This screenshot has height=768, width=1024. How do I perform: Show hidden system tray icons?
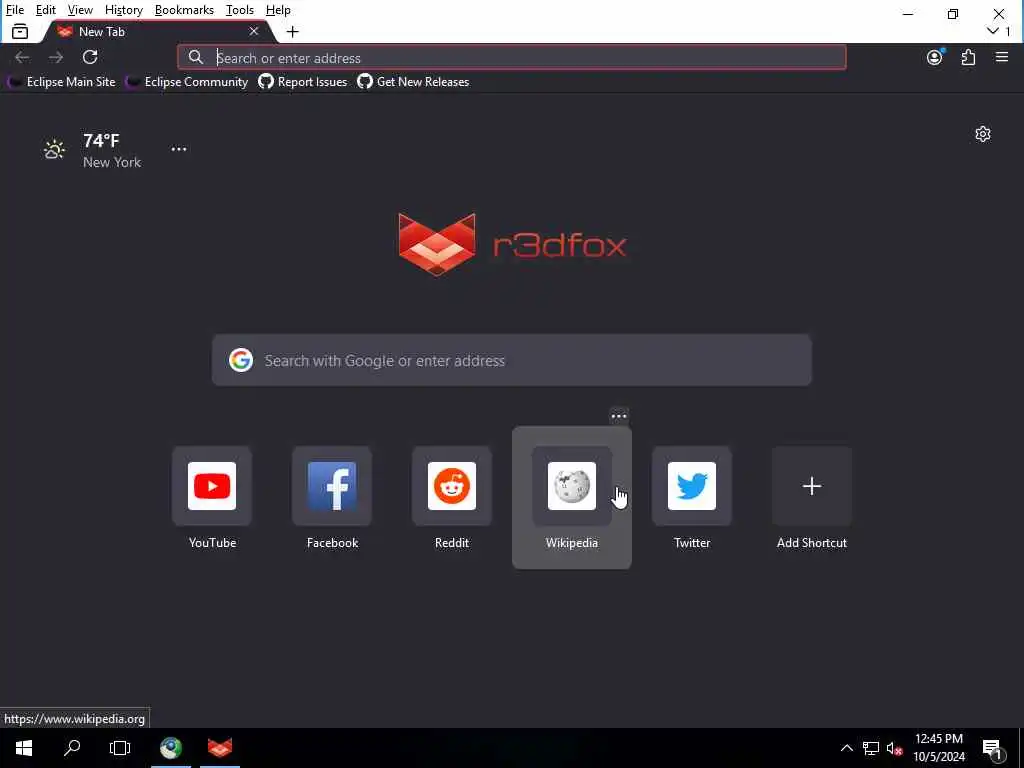coord(846,748)
